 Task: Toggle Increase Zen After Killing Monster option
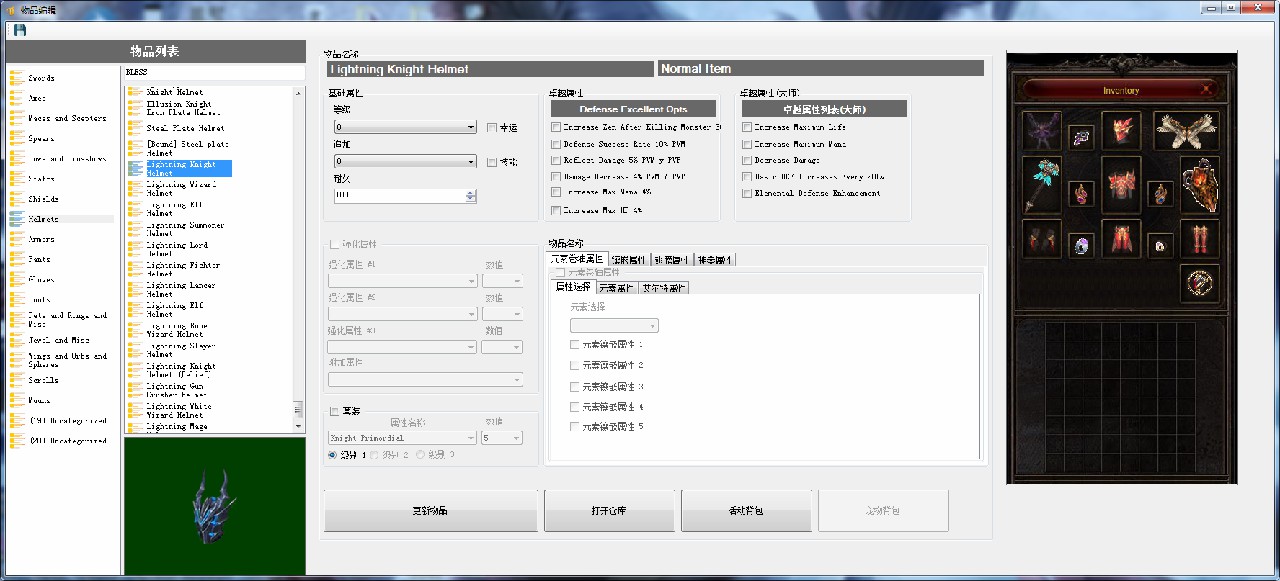[556, 127]
